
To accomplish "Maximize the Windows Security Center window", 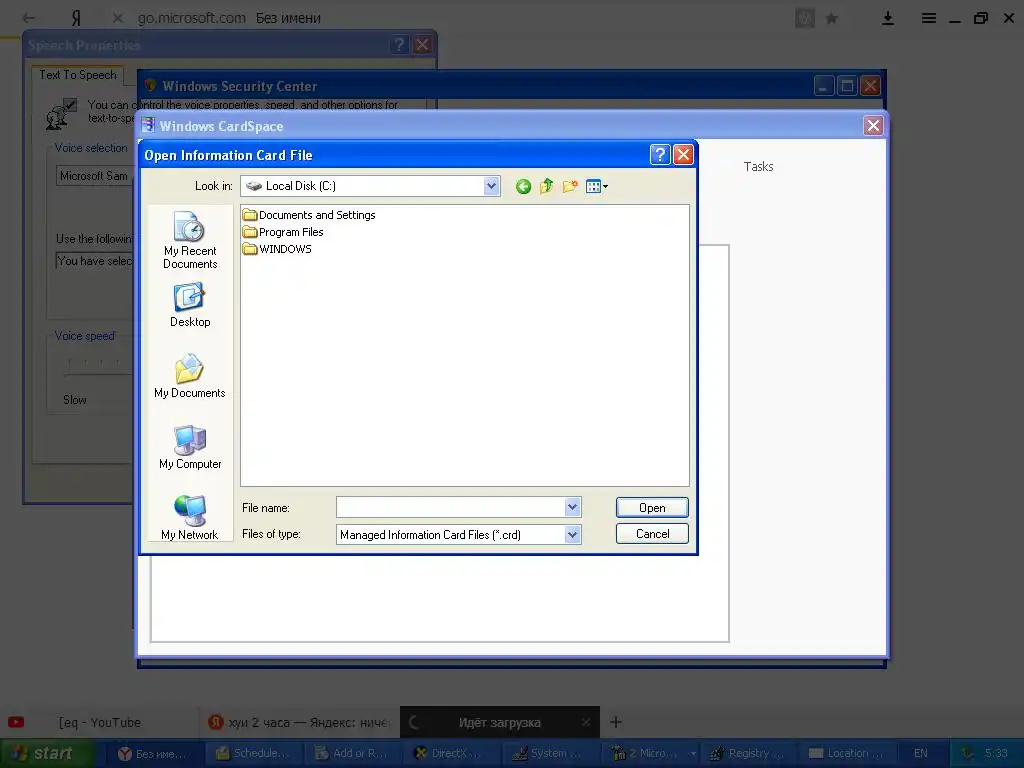I will [x=847, y=86].
